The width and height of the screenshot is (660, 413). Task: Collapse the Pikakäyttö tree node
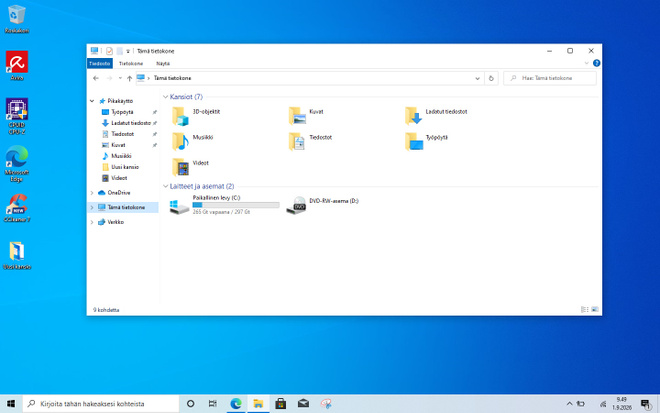92,101
